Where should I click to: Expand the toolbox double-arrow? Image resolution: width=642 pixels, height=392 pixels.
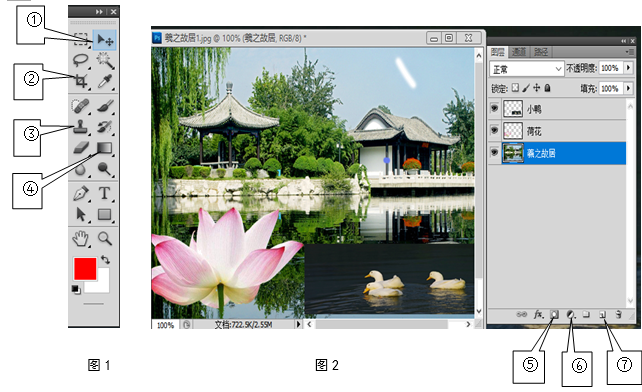coord(99,12)
